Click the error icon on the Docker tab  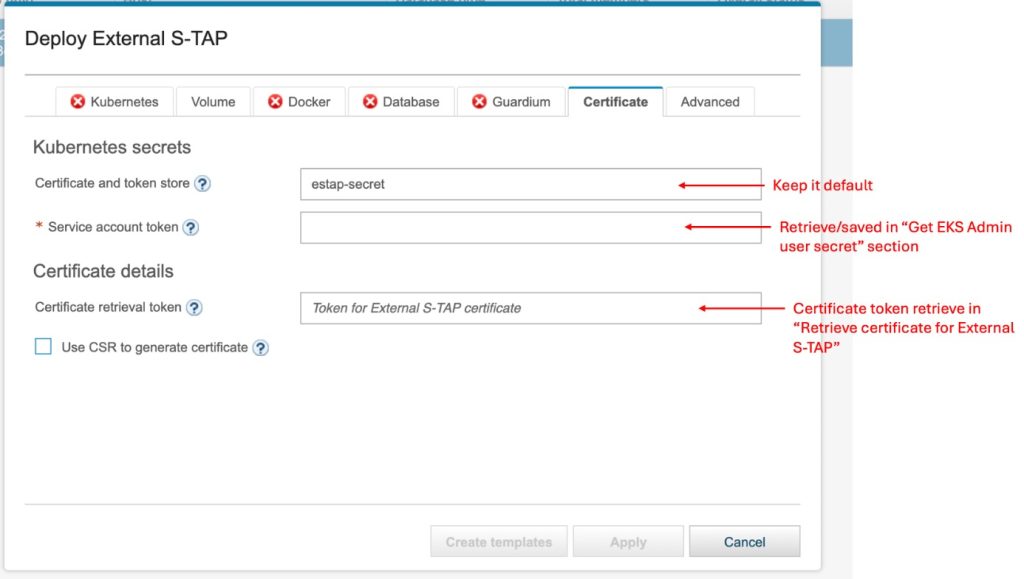click(275, 102)
